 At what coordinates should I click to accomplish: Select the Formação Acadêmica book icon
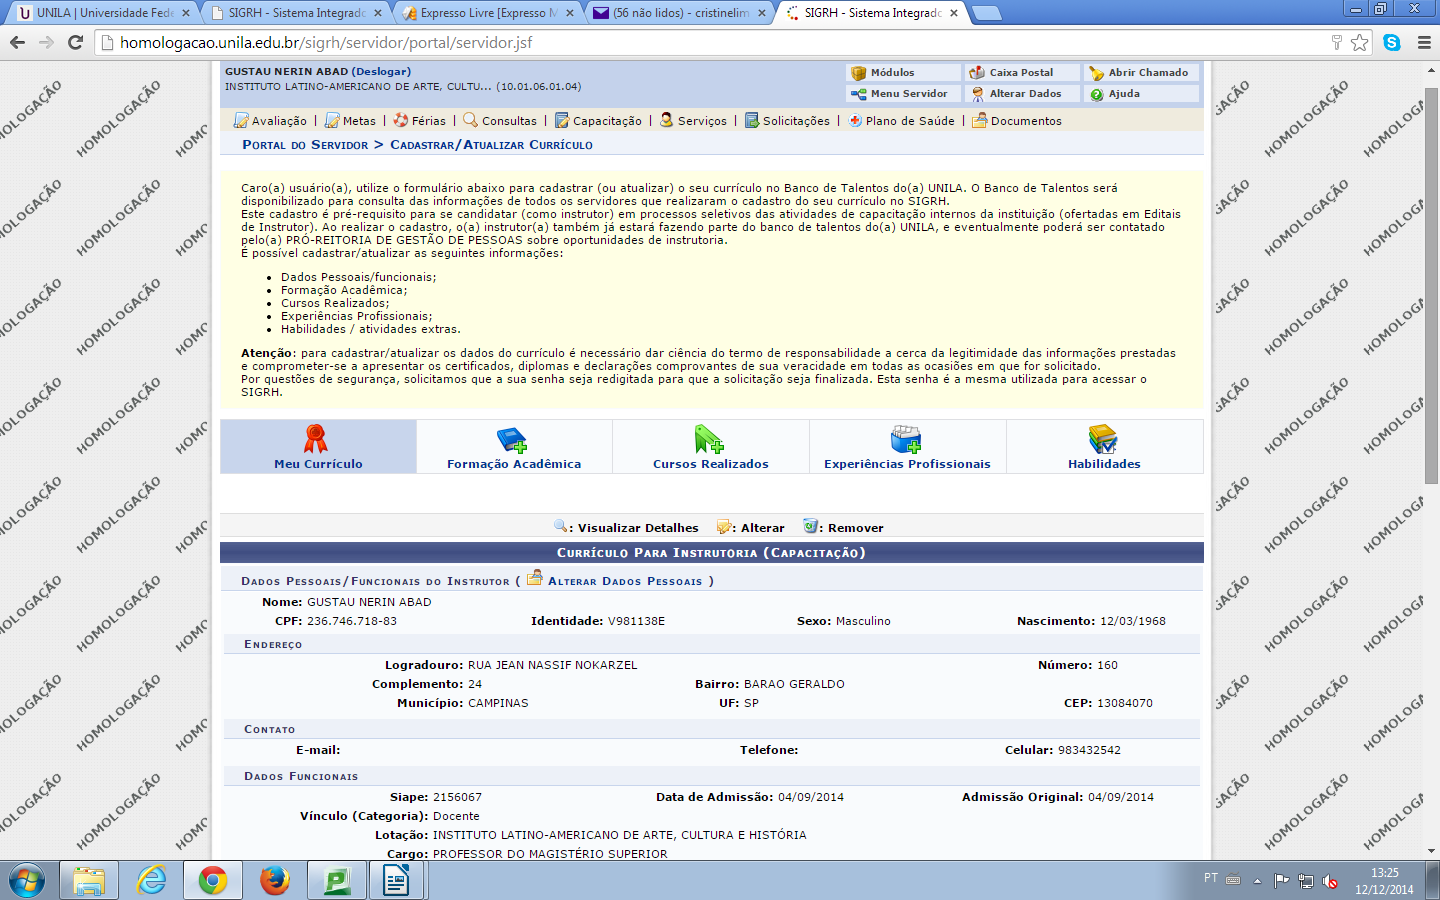[x=512, y=439]
